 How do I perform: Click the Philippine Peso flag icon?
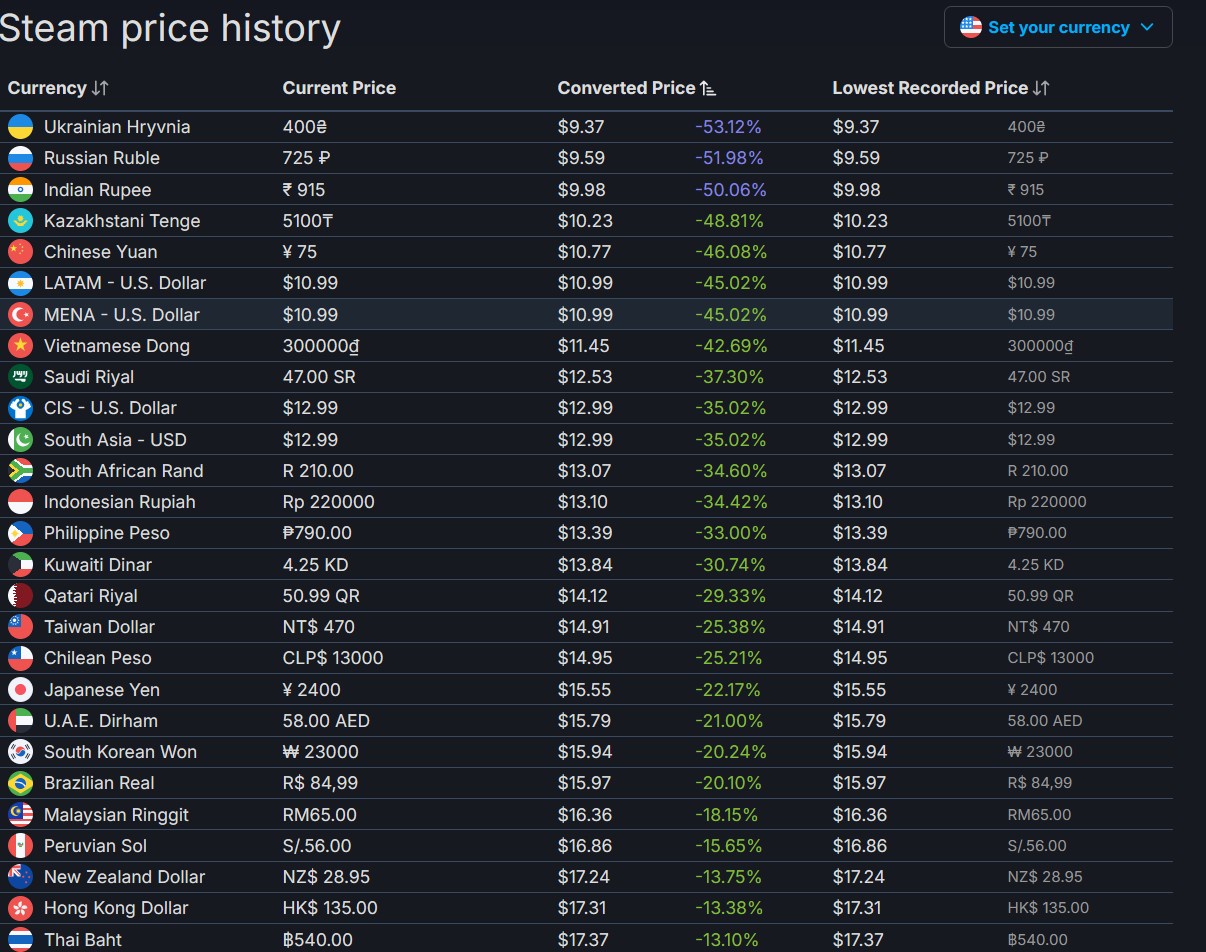20,533
